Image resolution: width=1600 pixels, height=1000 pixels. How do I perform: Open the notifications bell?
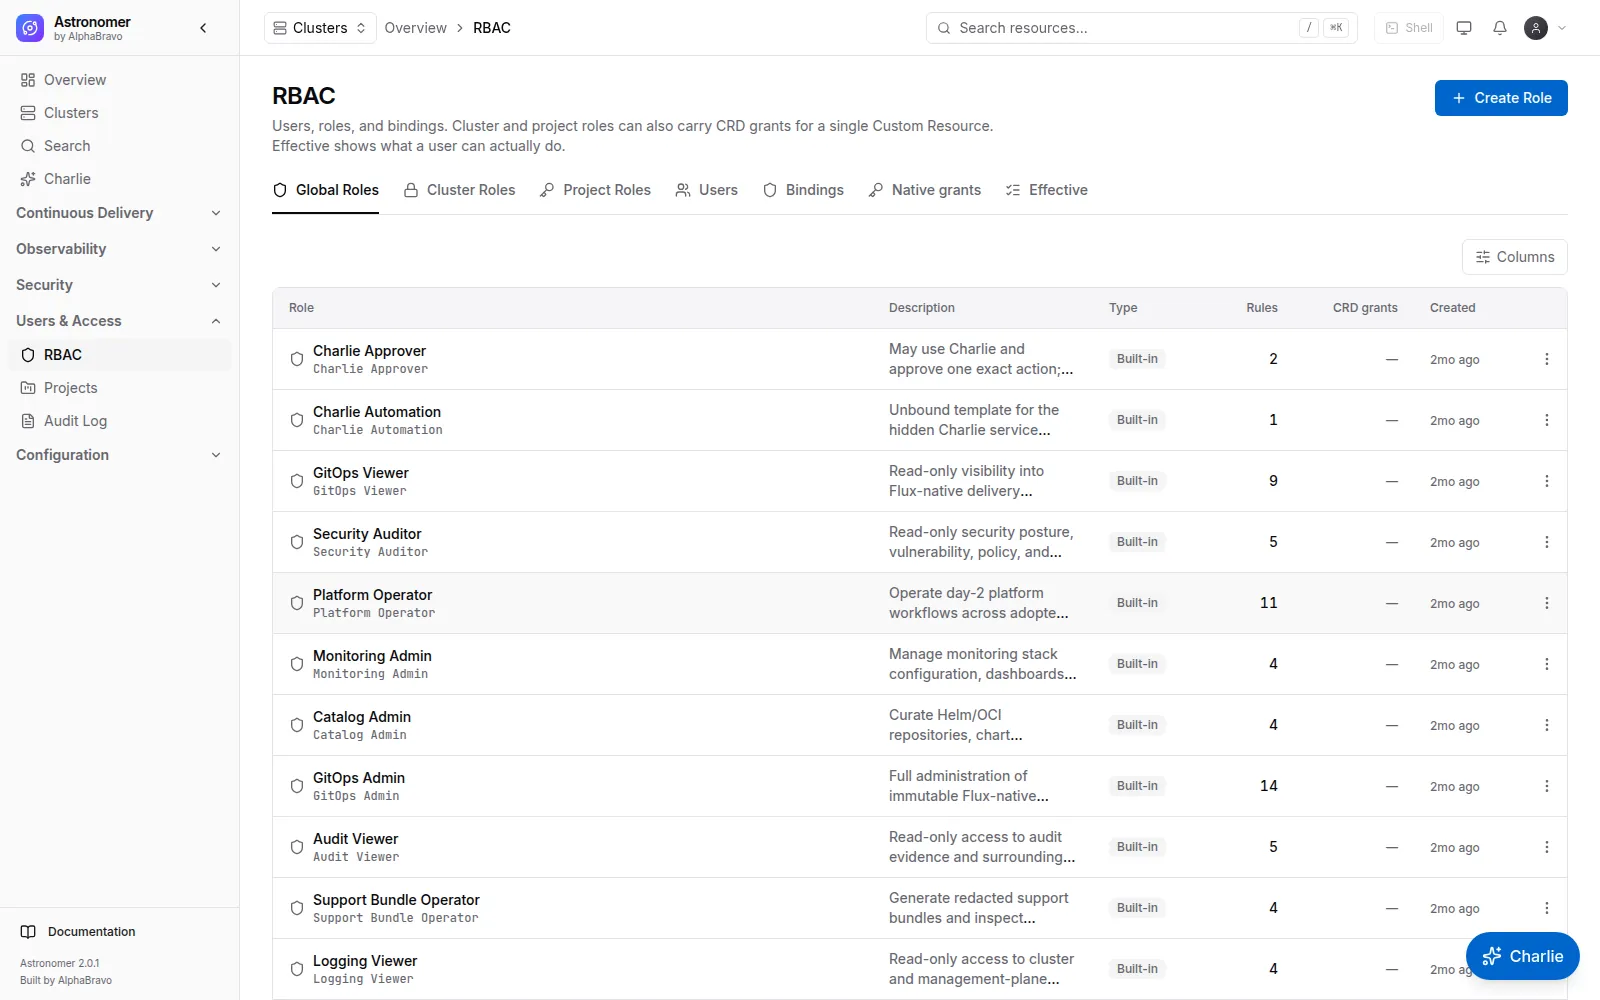[1500, 28]
